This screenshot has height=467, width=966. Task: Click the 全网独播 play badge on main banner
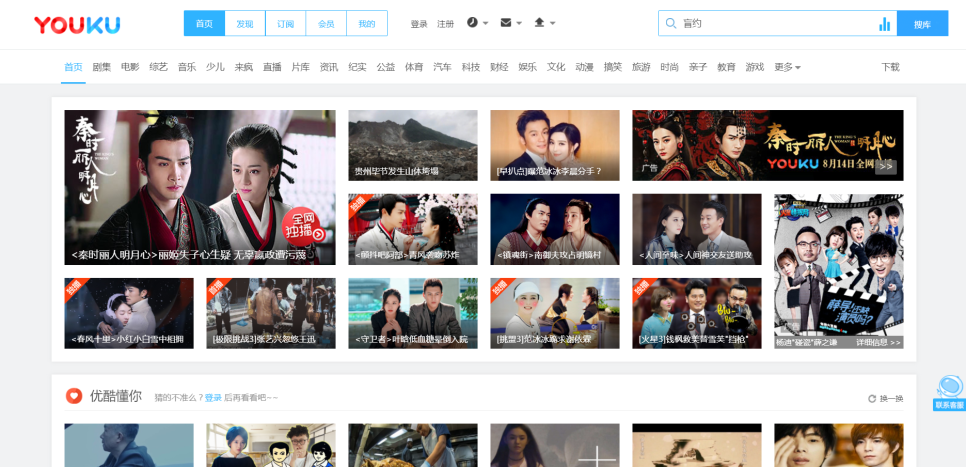click(x=303, y=226)
